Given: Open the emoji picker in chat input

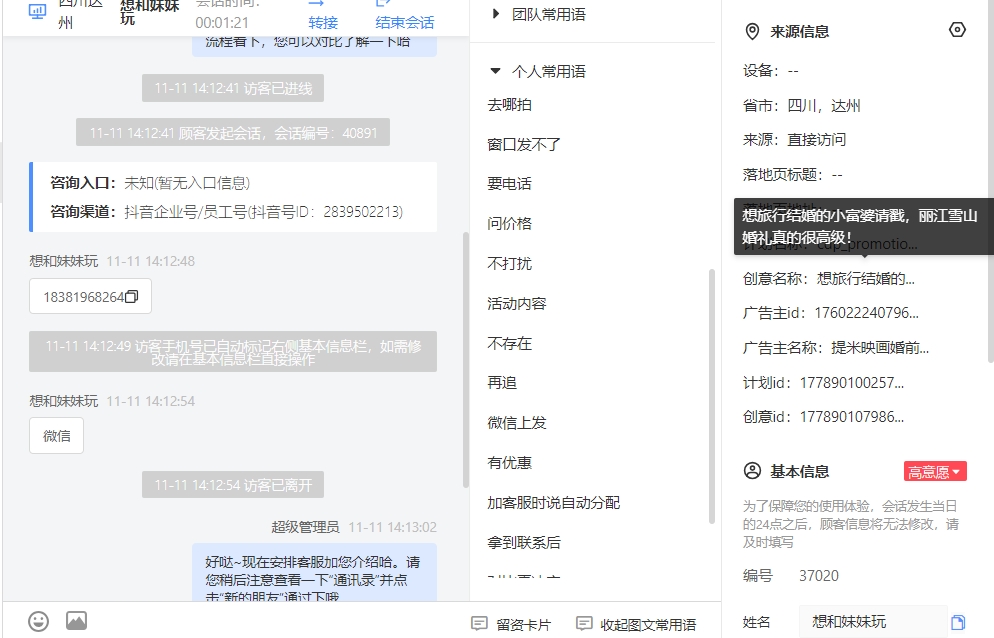Looking at the screenshot, I should coord(38,621).
